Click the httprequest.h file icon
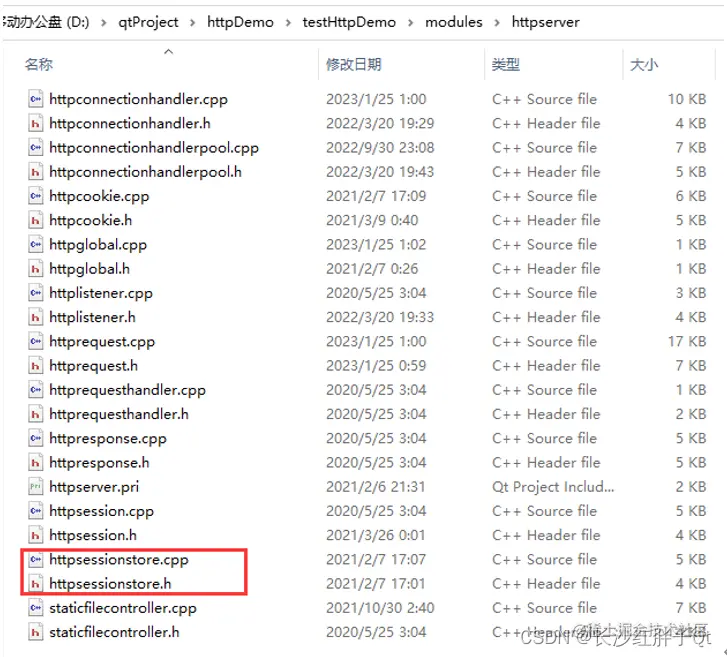727x657 pixels. [x=36, y=365]
